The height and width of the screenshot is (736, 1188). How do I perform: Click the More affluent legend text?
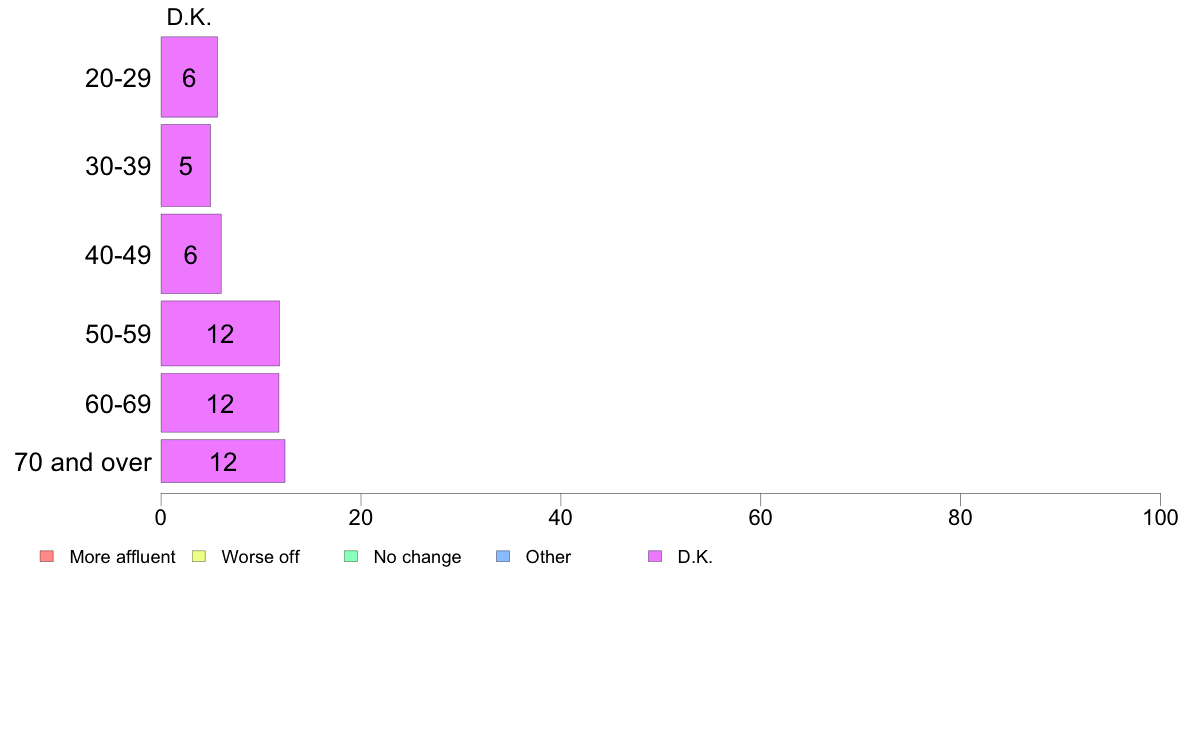[x=122, y=556]
